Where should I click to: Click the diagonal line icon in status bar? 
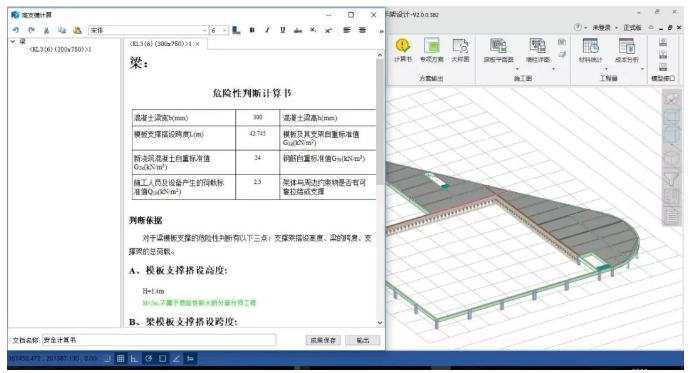[176, 358]
